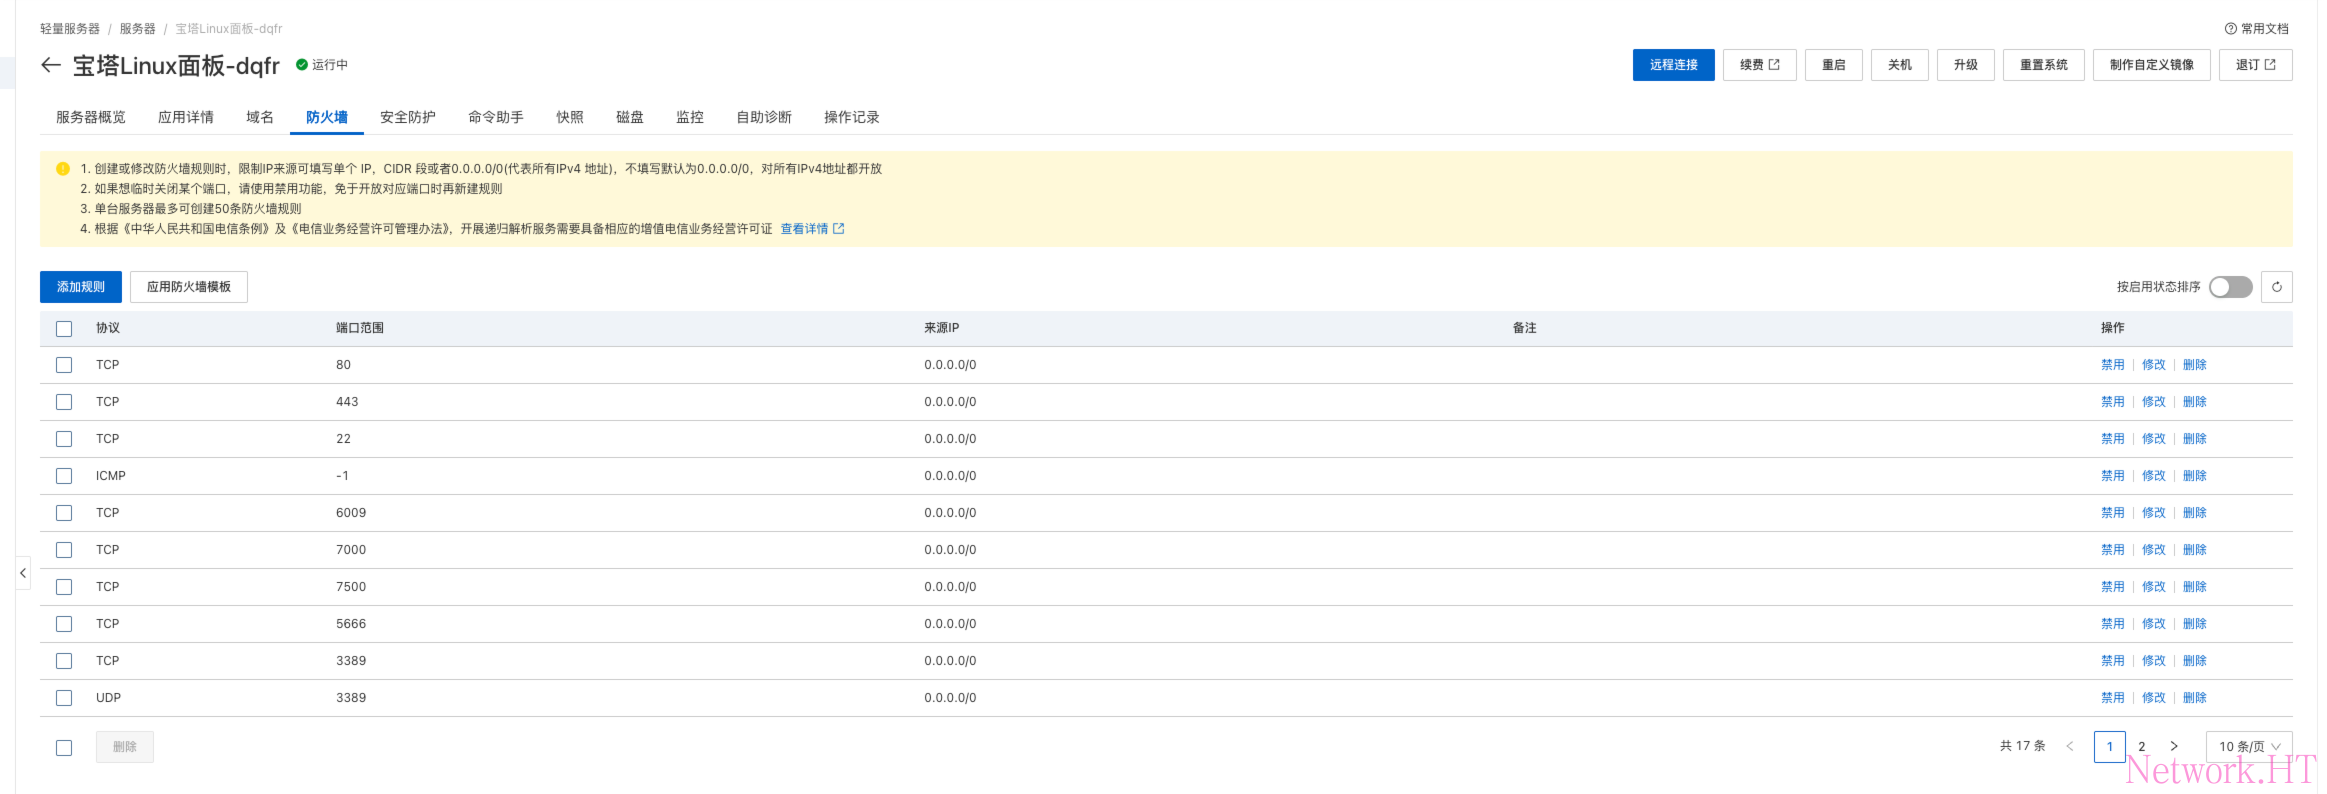Tick the checkbox for the ICMP rule
This screenshot has height=794, width=2327.
64,476
